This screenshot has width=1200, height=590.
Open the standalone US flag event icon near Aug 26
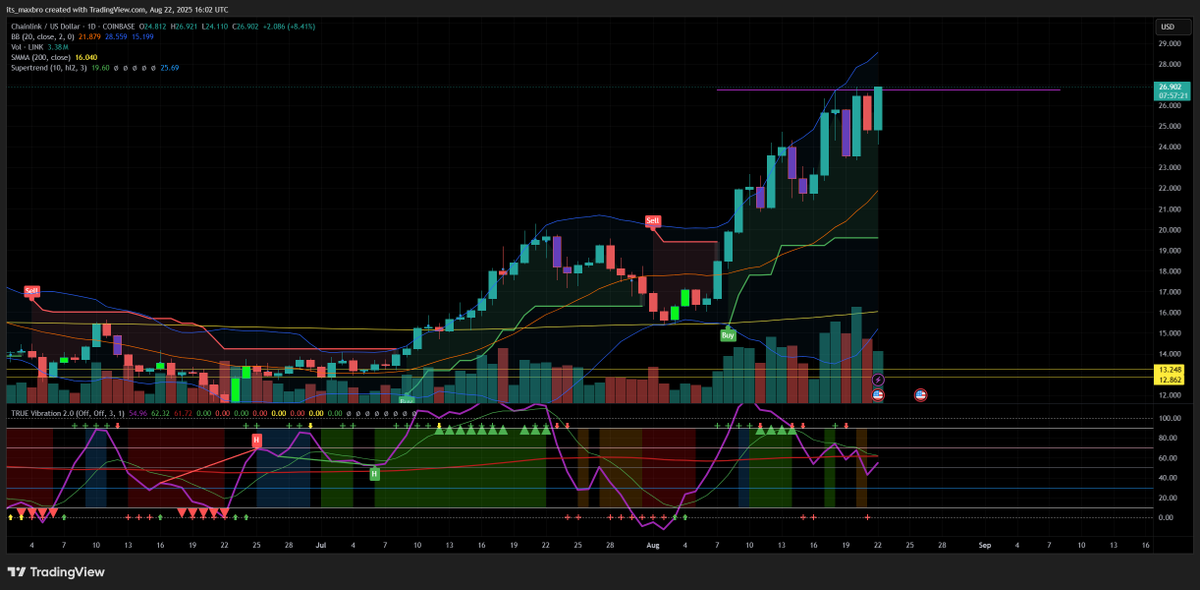pyautogui.click(x=920, y=395)
